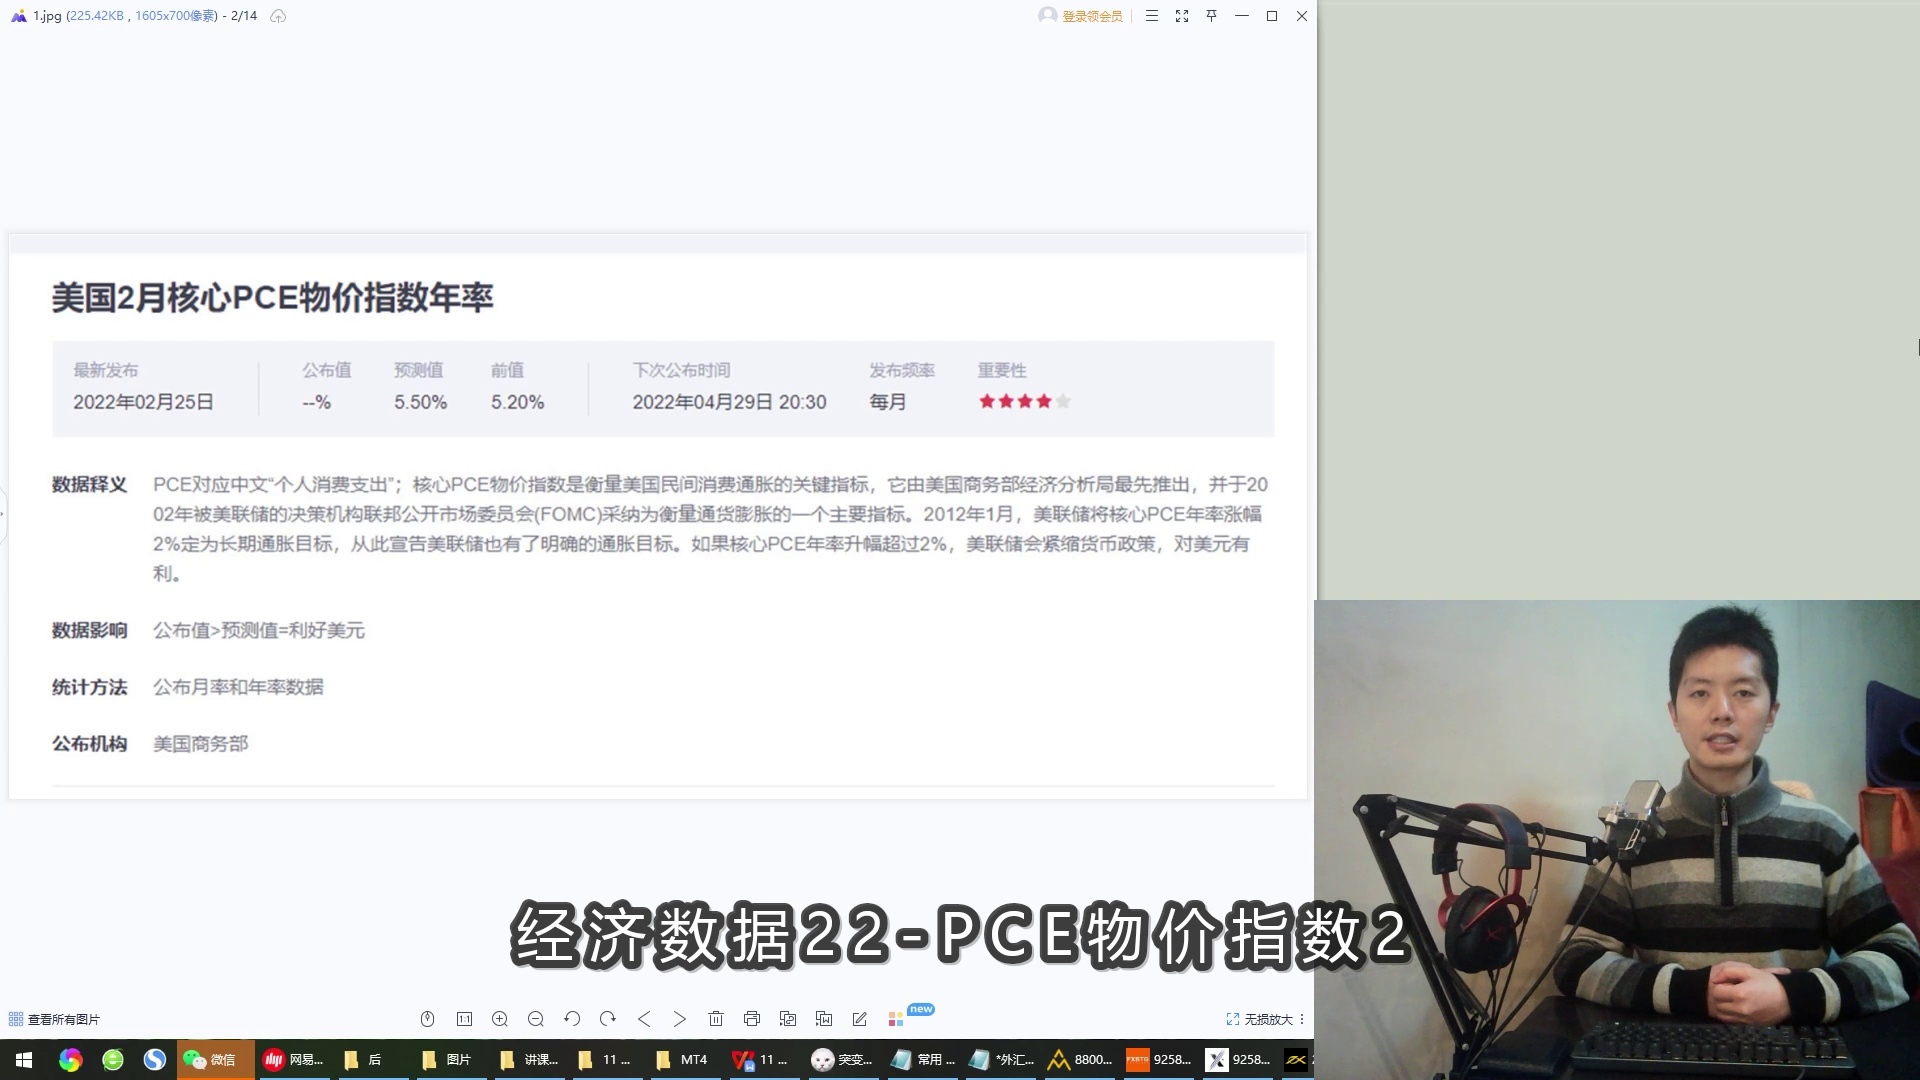Pin the viewer window on top
This screenshot has height=1080, width=1920.
pyautogui.click(x=1212, y=16)
